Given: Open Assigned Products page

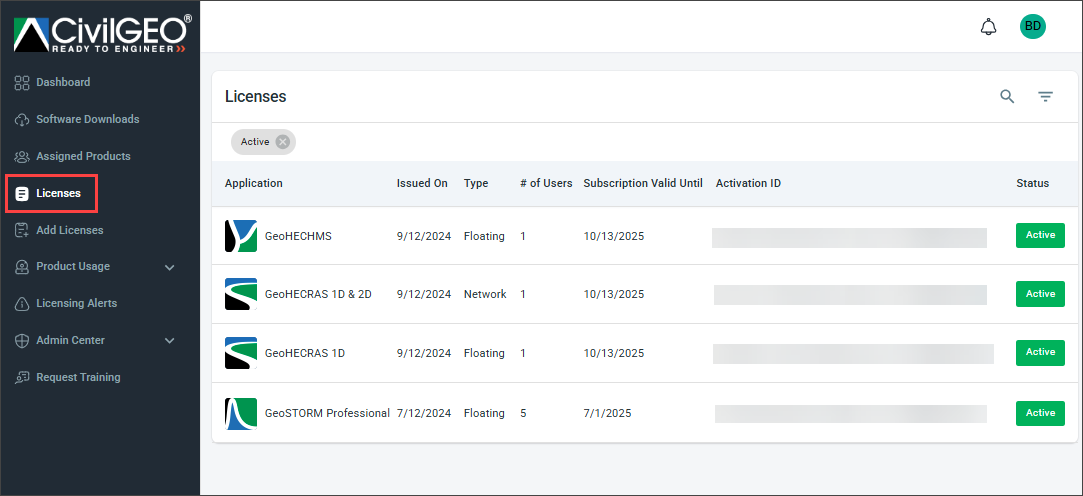Looking at the screenshot, I should pos(83,156).
